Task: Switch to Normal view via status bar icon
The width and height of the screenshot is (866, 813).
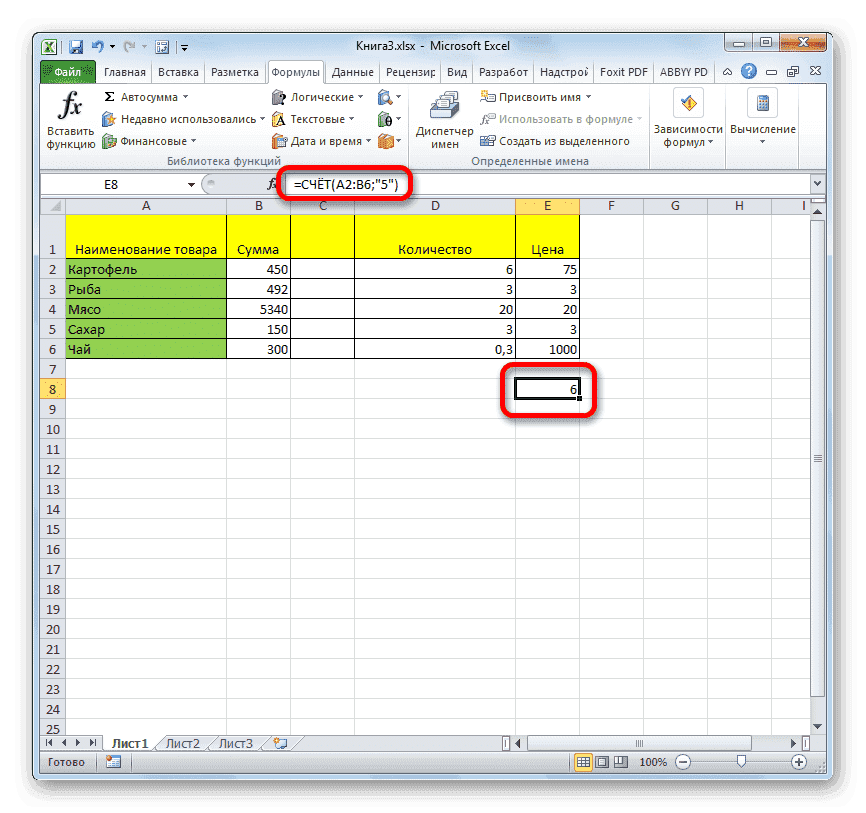Action: [583, 761]
